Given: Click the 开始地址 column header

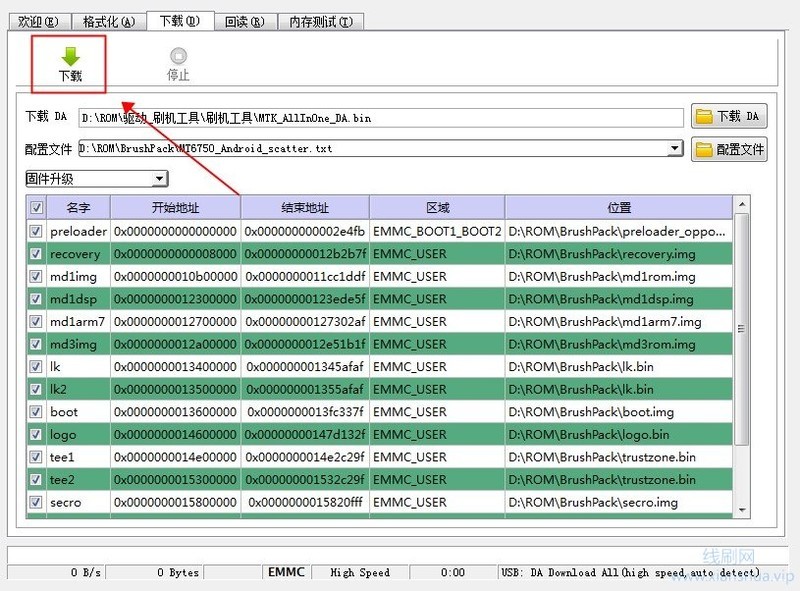Looking at the screenshot, I should 176,208.
